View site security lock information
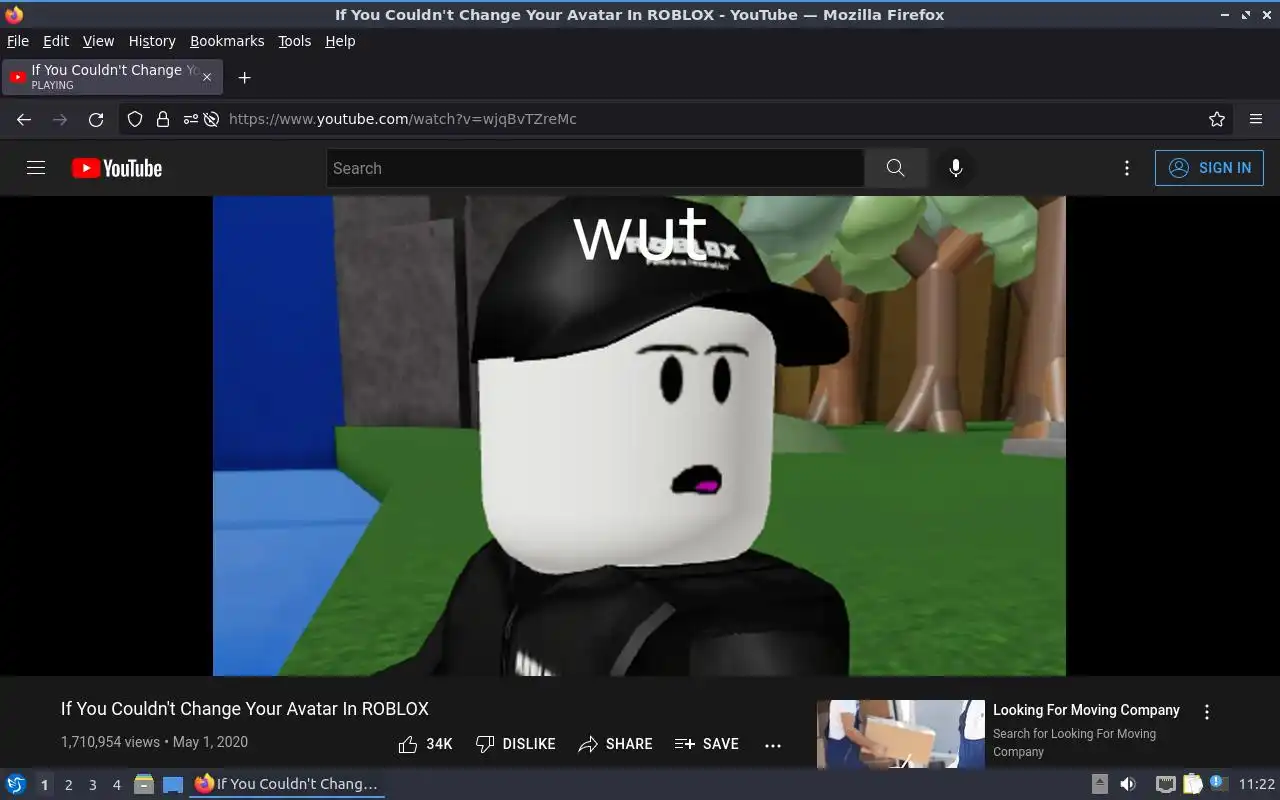 (x=163, y=119)
